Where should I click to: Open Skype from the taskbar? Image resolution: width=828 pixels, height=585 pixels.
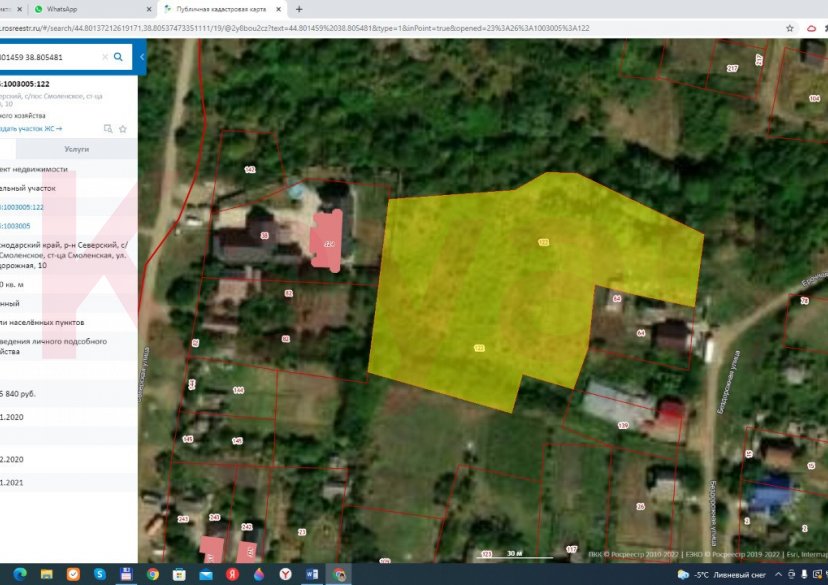[99, 575]
